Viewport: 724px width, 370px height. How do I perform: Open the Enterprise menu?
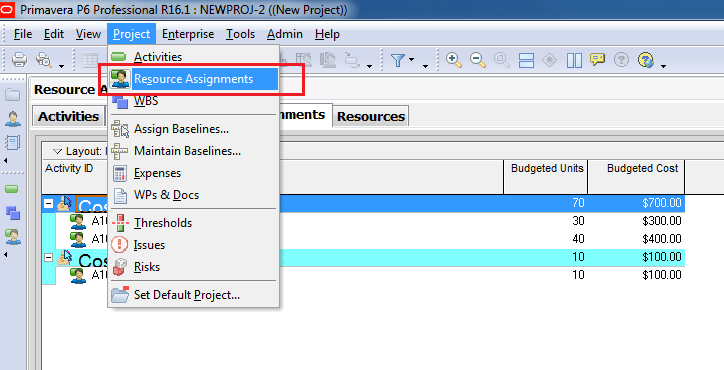pyautogui.click(x=188, y=34)
